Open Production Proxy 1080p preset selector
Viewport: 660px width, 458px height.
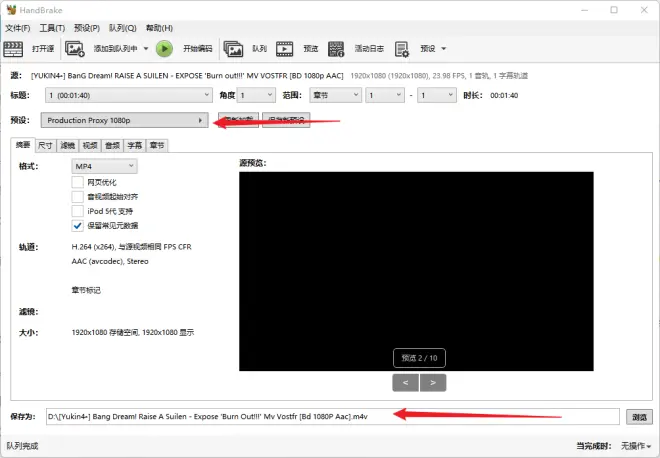pyautogui.click(x=125, y=120)
